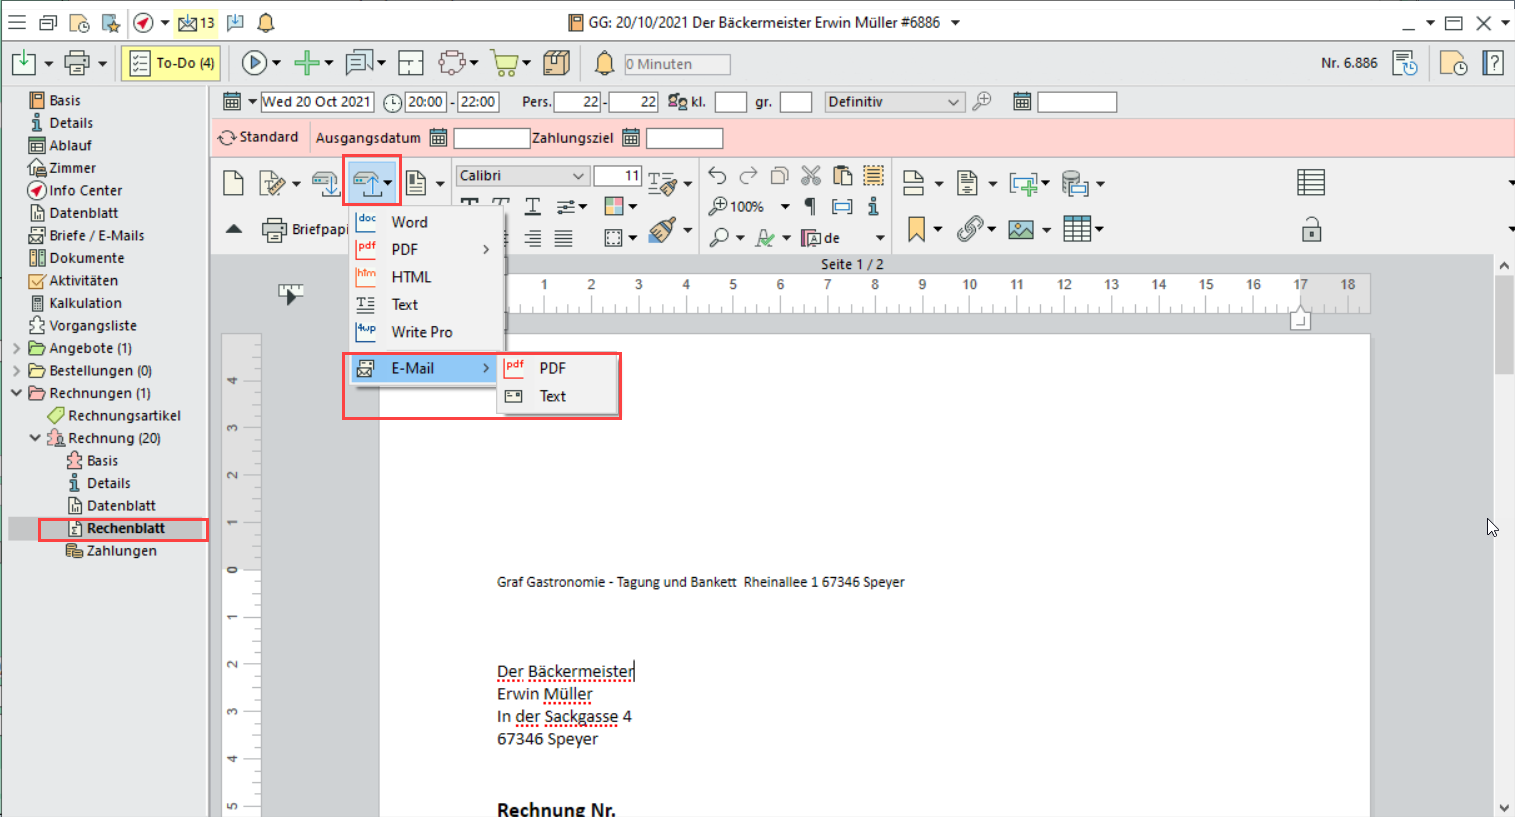This screenshot has width=1515, height=817.
Task: Open Zahlungen in the sidebar tree
Action: coord(121,551)
